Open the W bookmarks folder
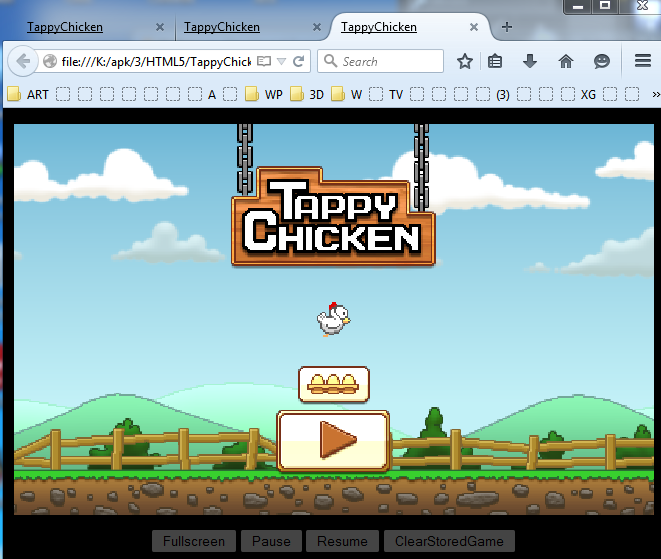Image resolution: width=661 pixels, height=559 pixels. click(x=347, y=94)
